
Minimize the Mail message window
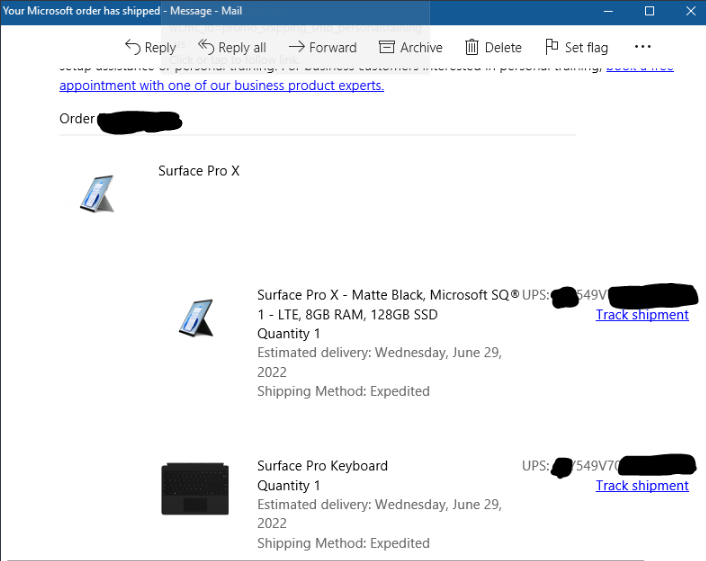[x=608, y=11]
